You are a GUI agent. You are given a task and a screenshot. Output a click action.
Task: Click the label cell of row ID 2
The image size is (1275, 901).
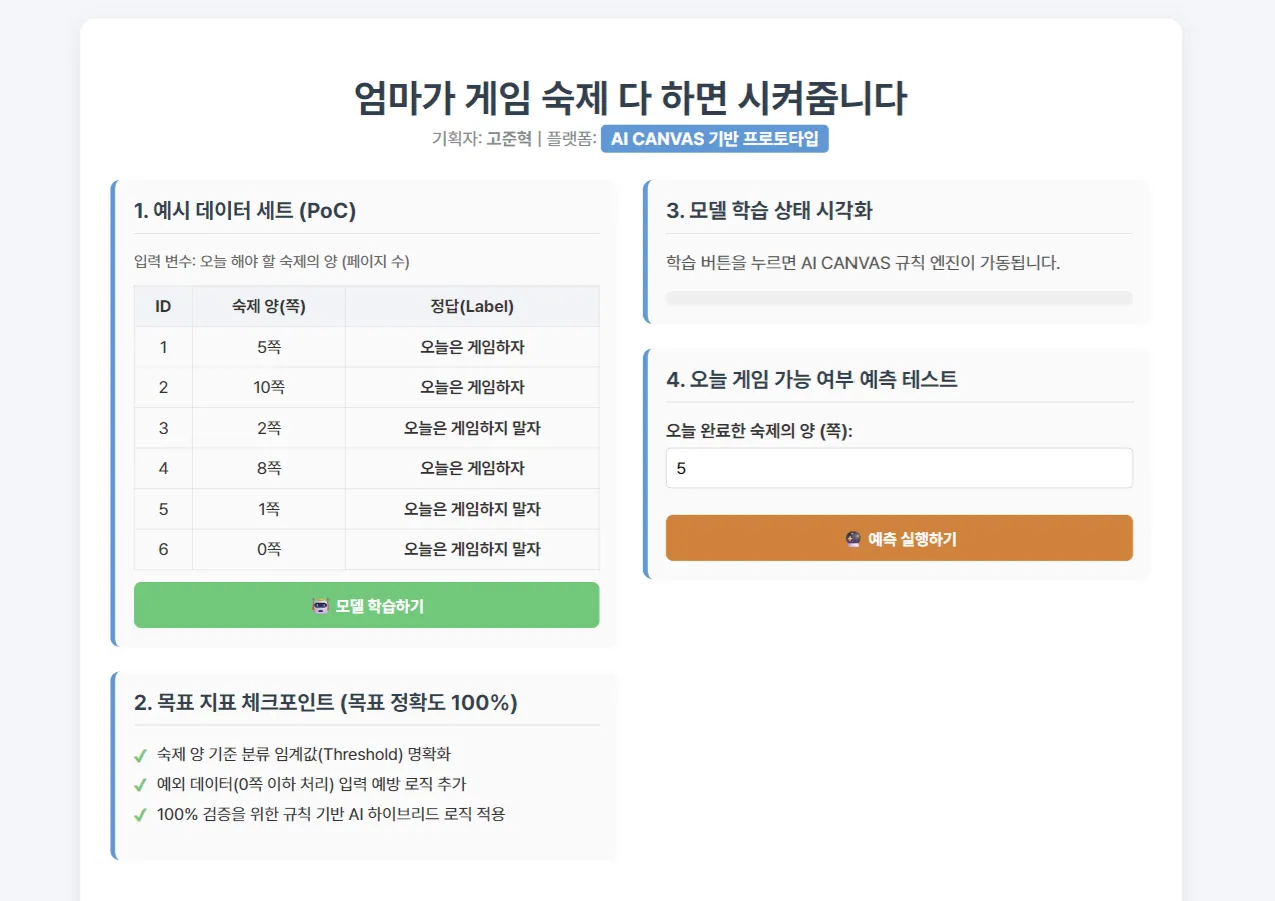[x=472, y=387]
